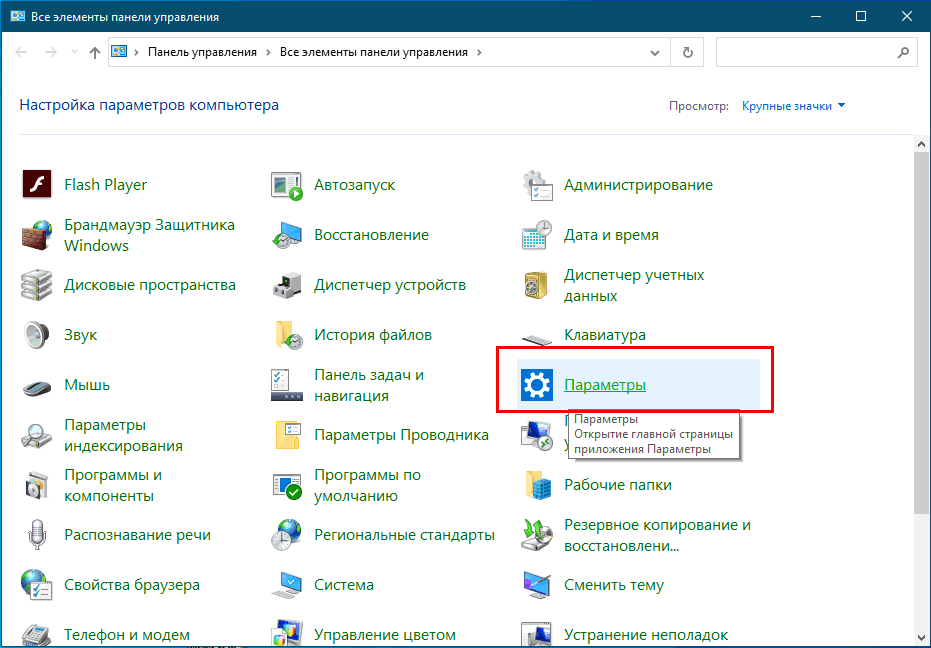Open the Свойства браузера icon
Image resolution: width=931 pixels, height=648 pixels.
(x=37, y=585)
